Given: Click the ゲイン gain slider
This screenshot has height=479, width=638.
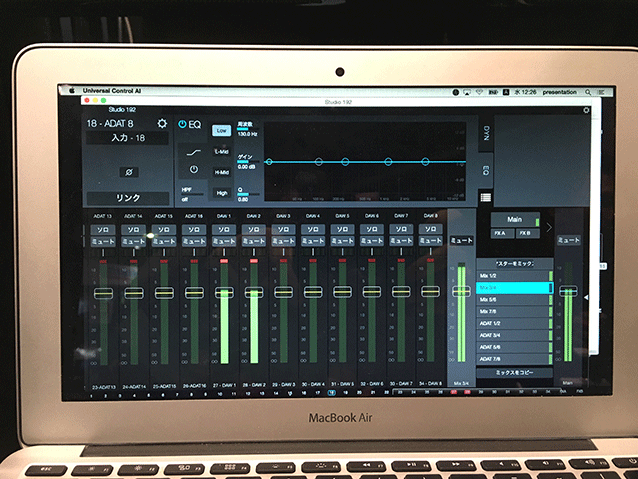Looking at the screenshot, I should tap(248, 162).
